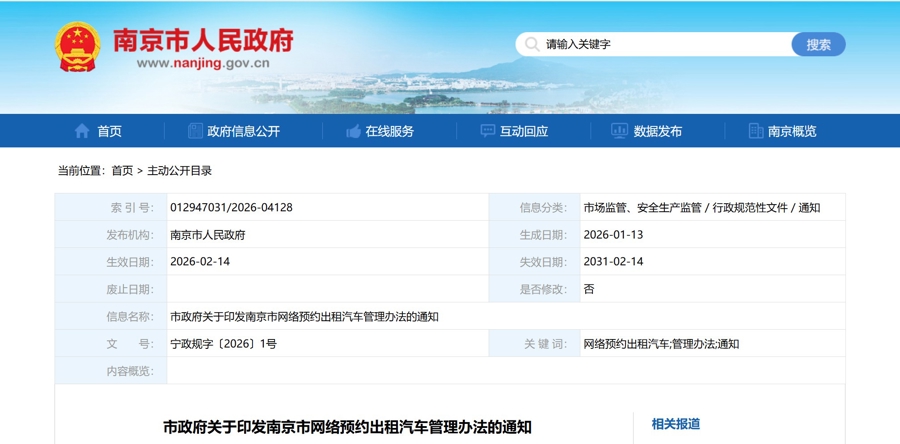Select 数据发布 in navigation bar
Screen dimensions: 900x444
[657, 131]
